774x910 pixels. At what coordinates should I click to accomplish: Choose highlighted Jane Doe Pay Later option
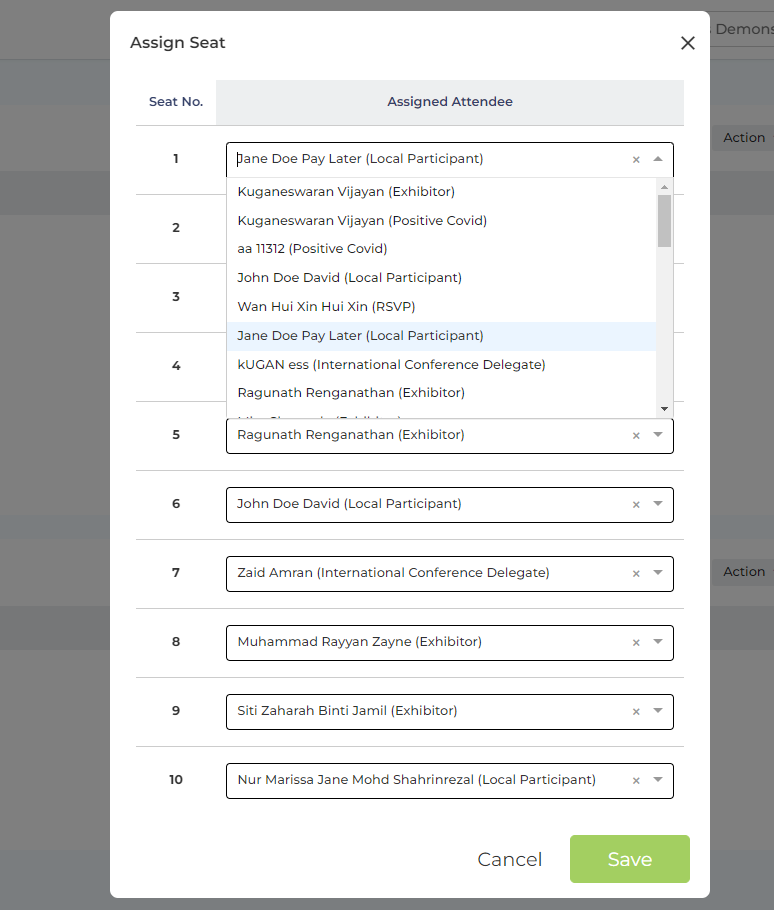point(441,336)
